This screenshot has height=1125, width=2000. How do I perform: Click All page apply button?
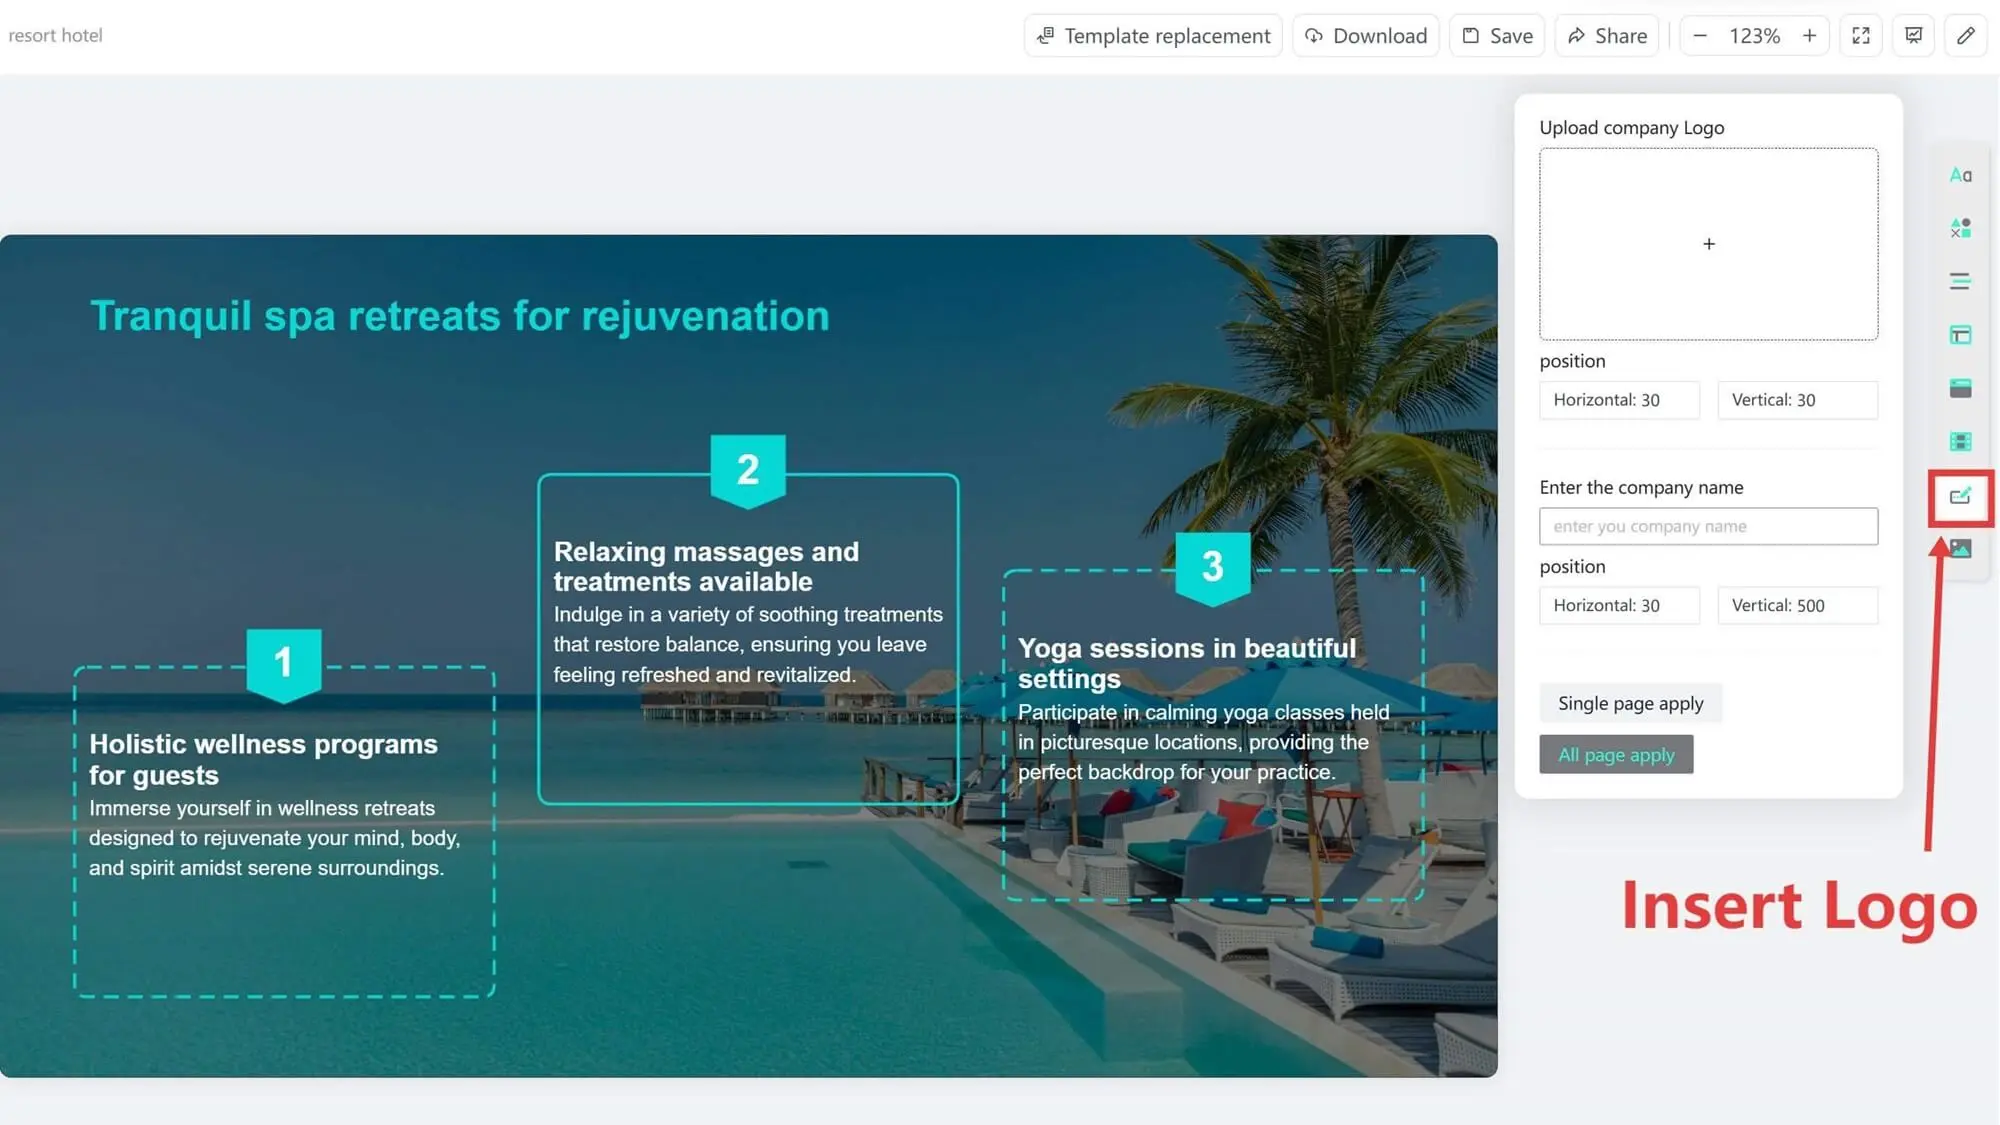pos(1615,755)
